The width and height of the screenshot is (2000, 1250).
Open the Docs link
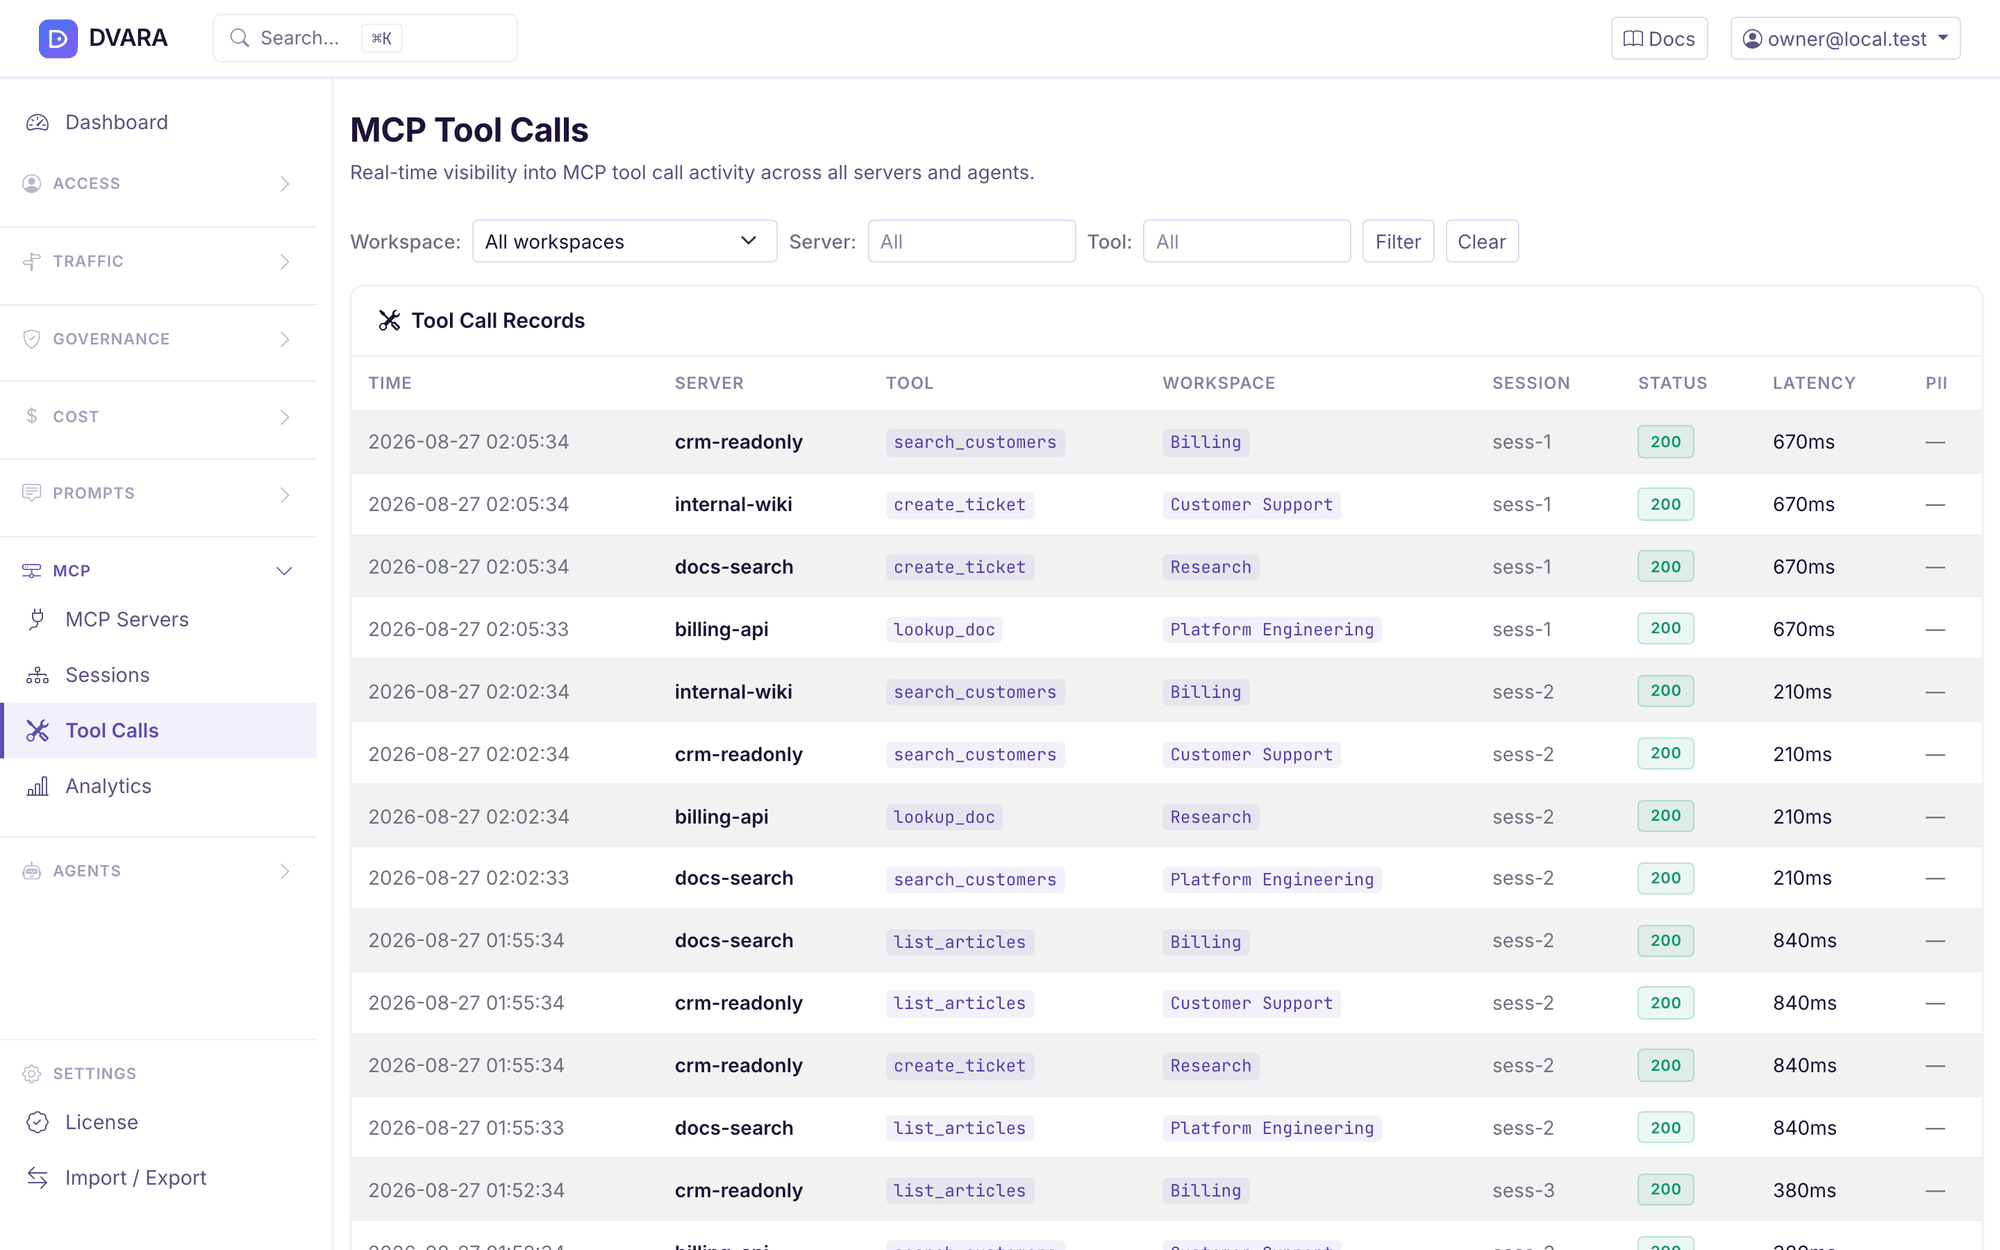point(1659,39)
